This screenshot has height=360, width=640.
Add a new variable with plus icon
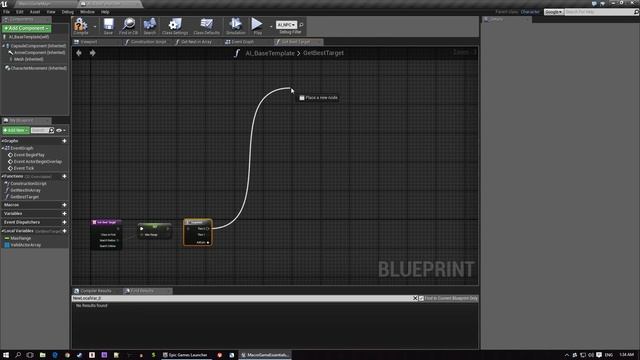tap(64, 213)
